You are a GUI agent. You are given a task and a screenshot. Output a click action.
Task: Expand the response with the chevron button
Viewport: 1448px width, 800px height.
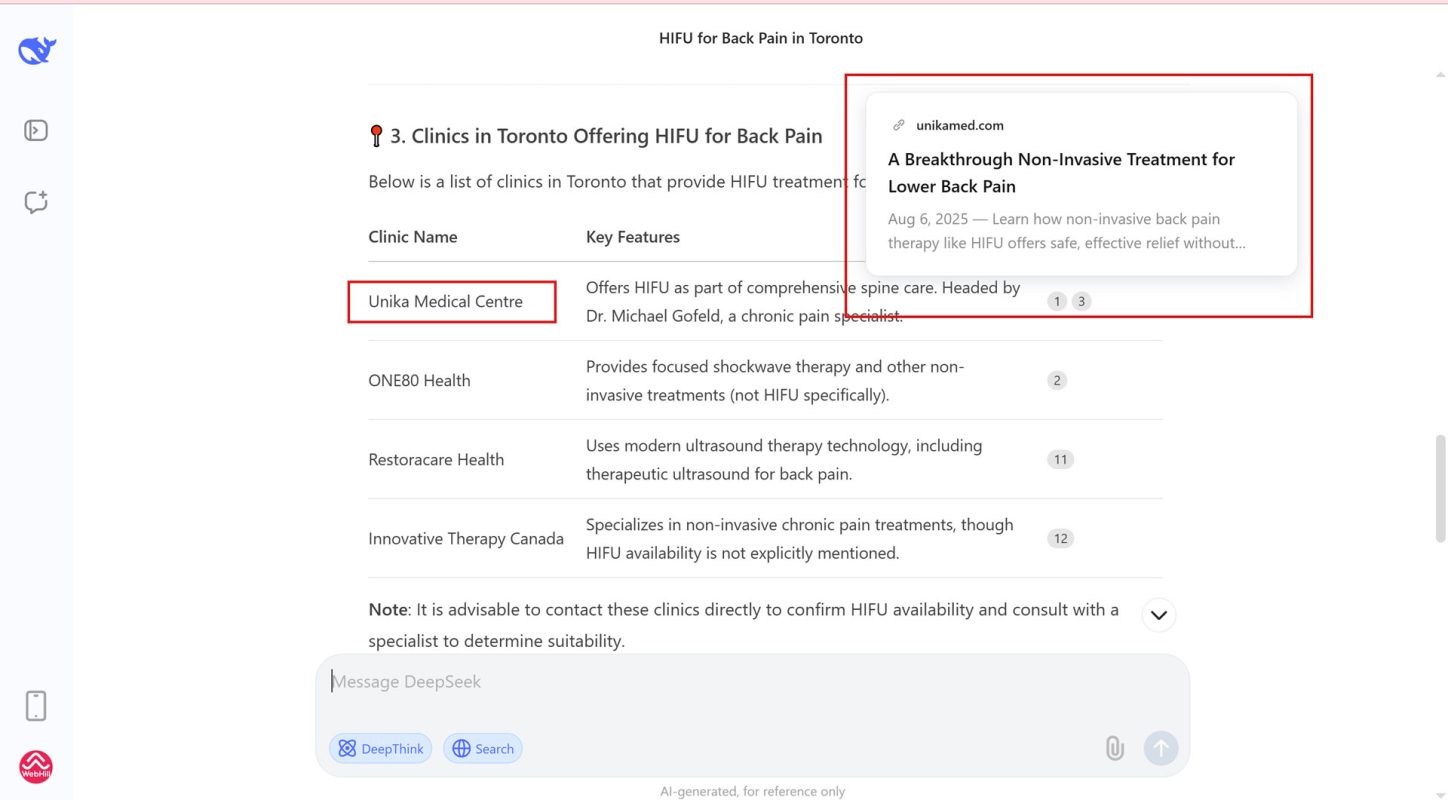[1158, 614]
